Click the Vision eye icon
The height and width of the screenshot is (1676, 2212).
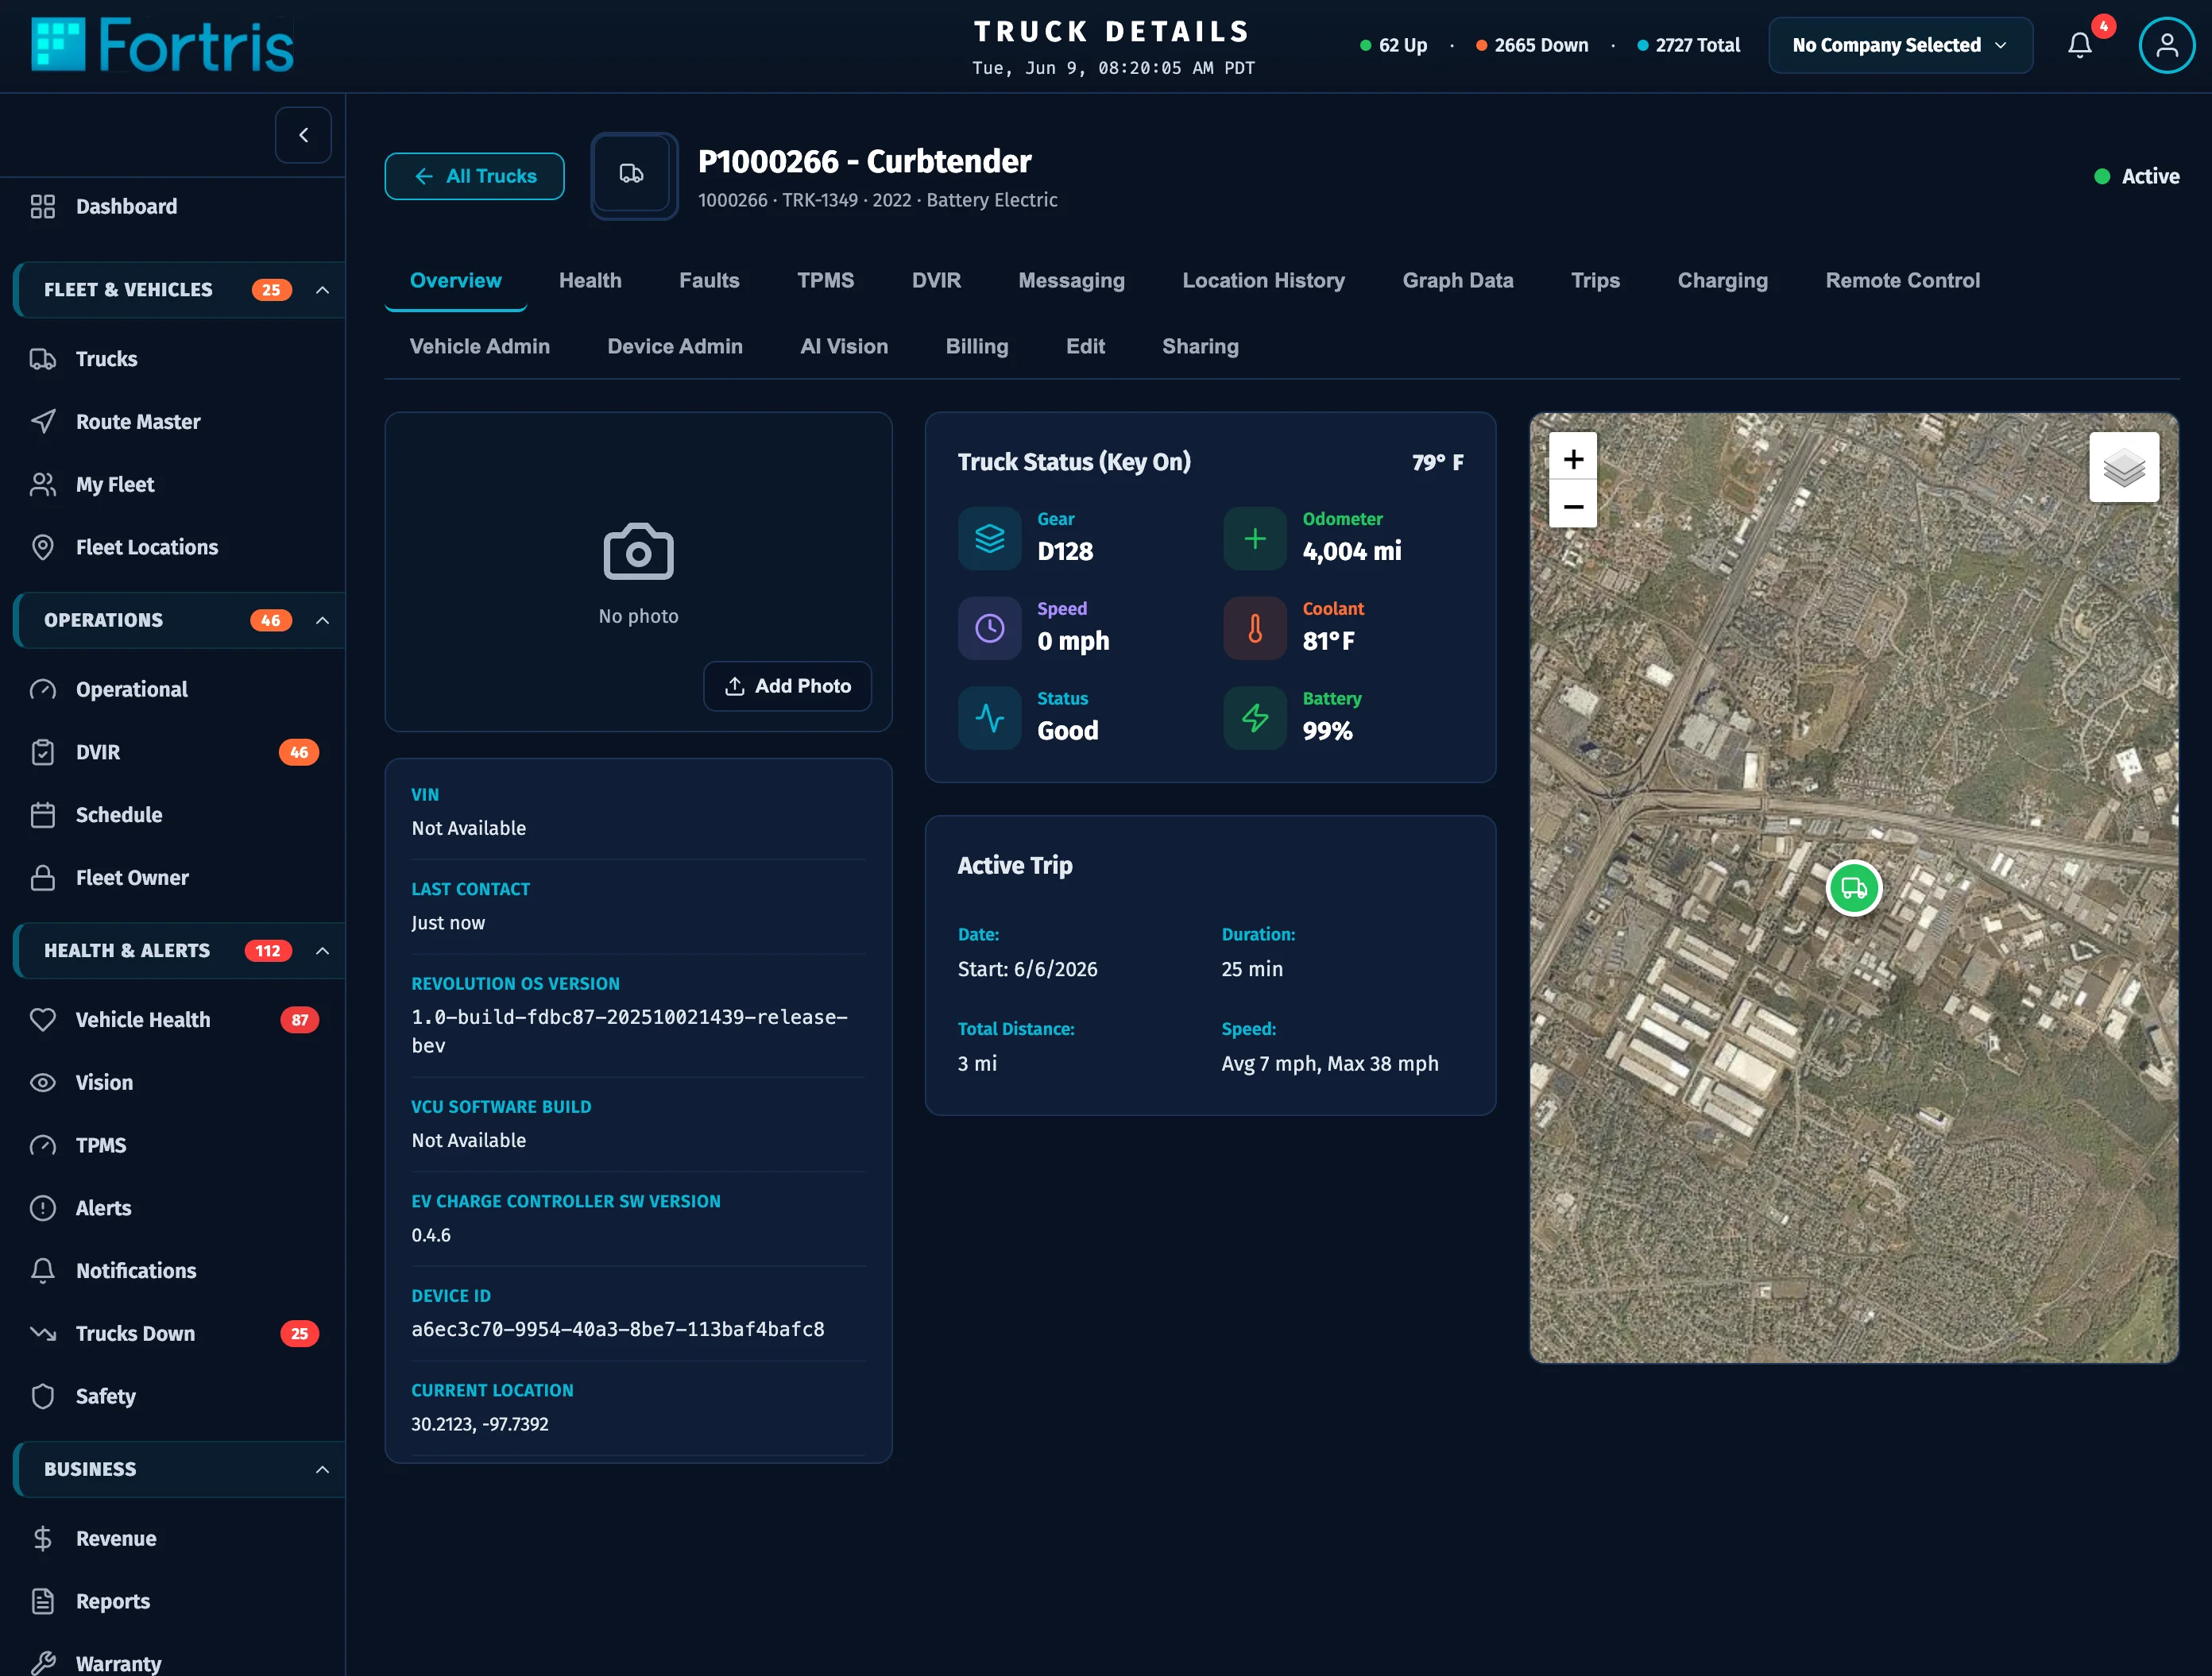43,1082
